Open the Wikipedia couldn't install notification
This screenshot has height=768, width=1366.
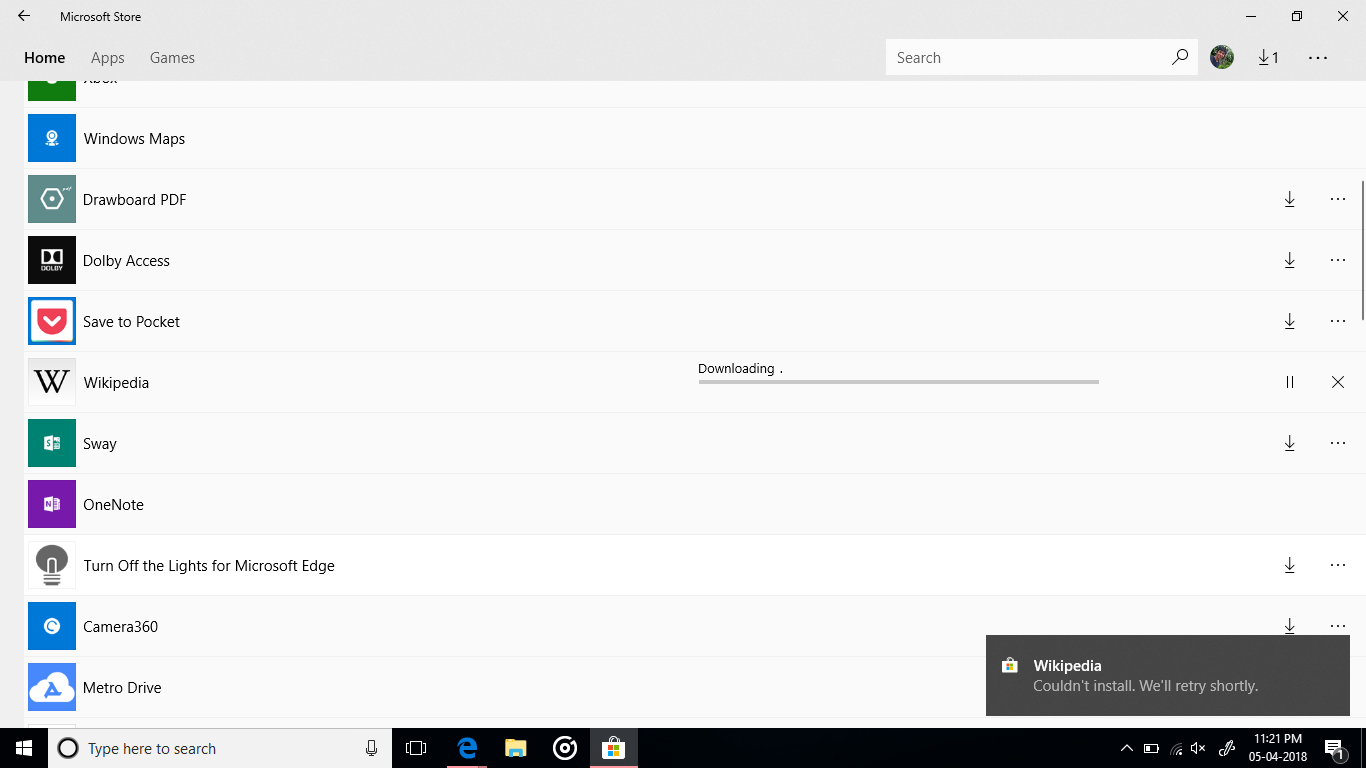(1168, 676)
